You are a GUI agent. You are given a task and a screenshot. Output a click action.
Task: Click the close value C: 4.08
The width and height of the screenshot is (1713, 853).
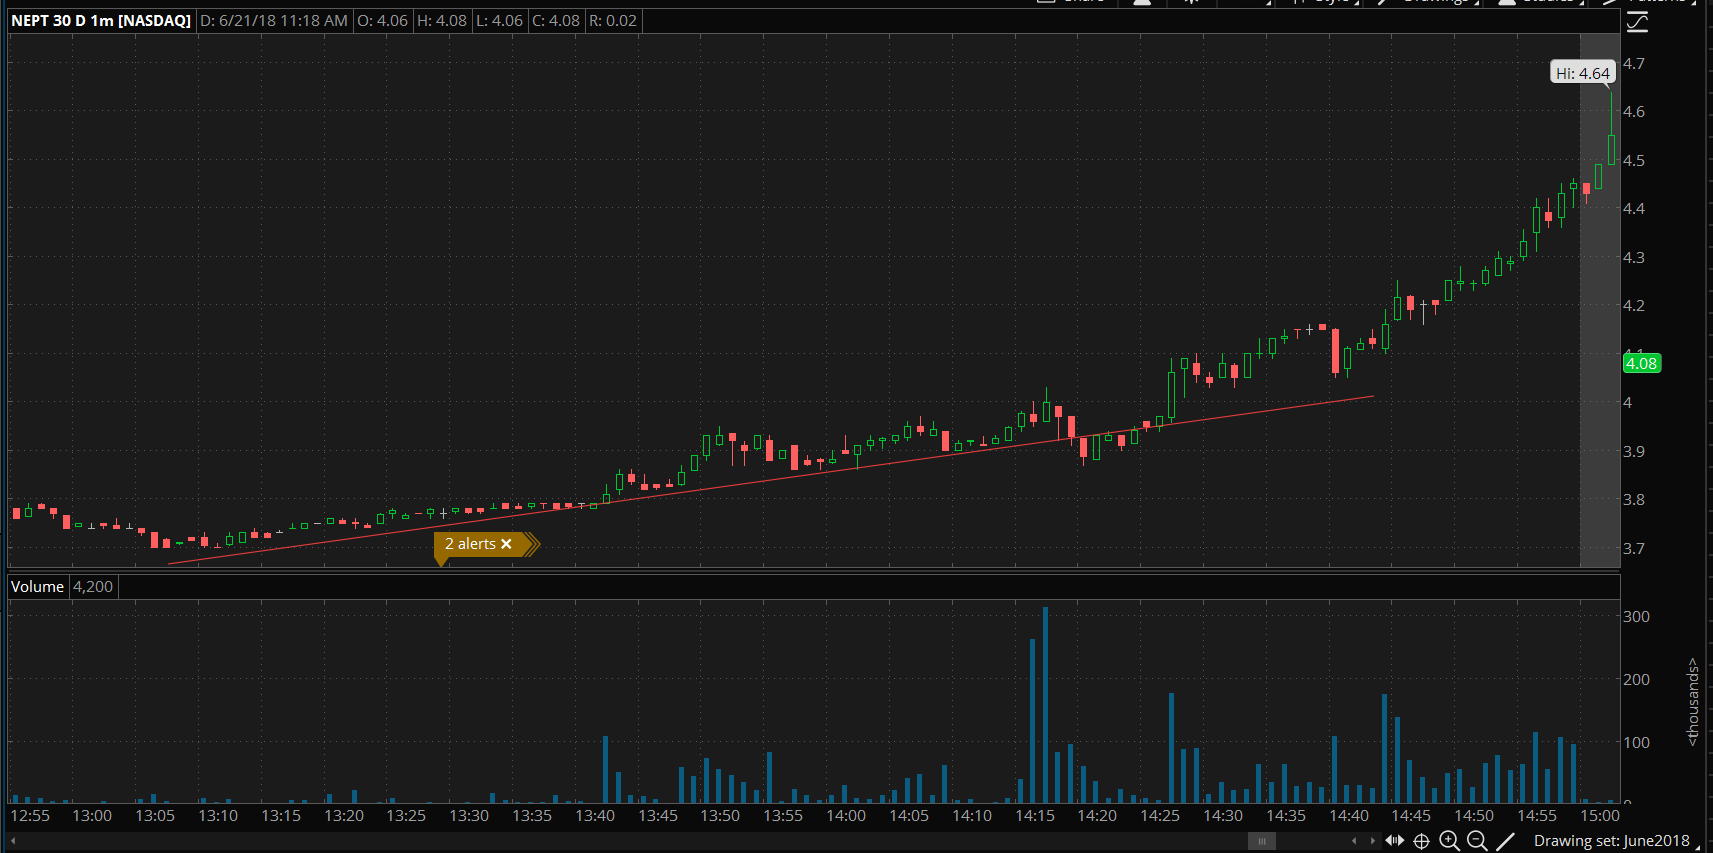tap(555, 20)
